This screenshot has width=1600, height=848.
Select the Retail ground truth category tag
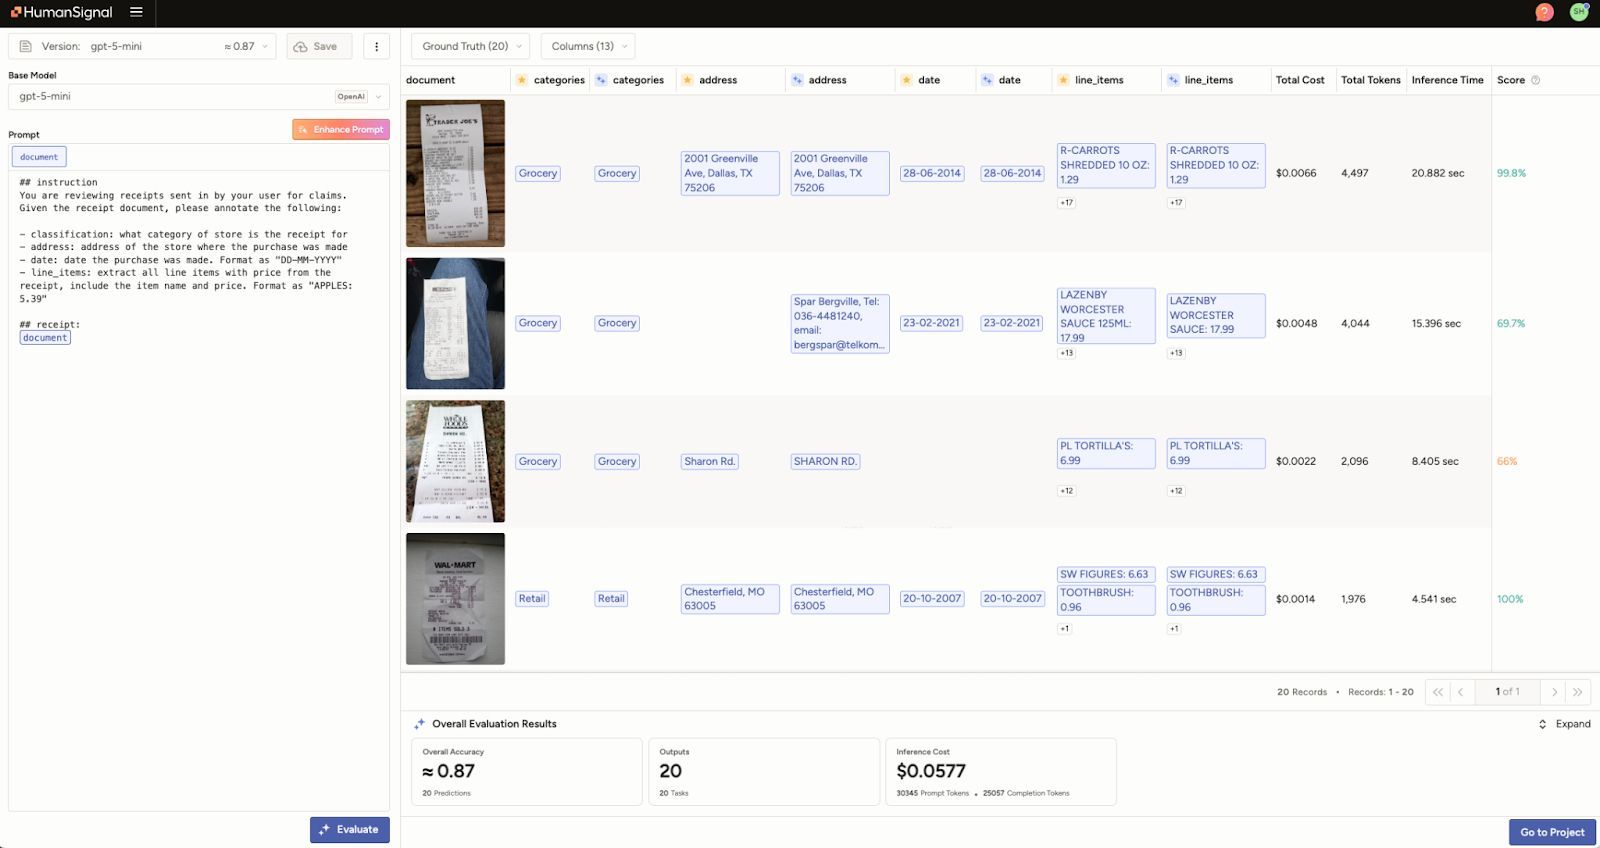point(532,599)
